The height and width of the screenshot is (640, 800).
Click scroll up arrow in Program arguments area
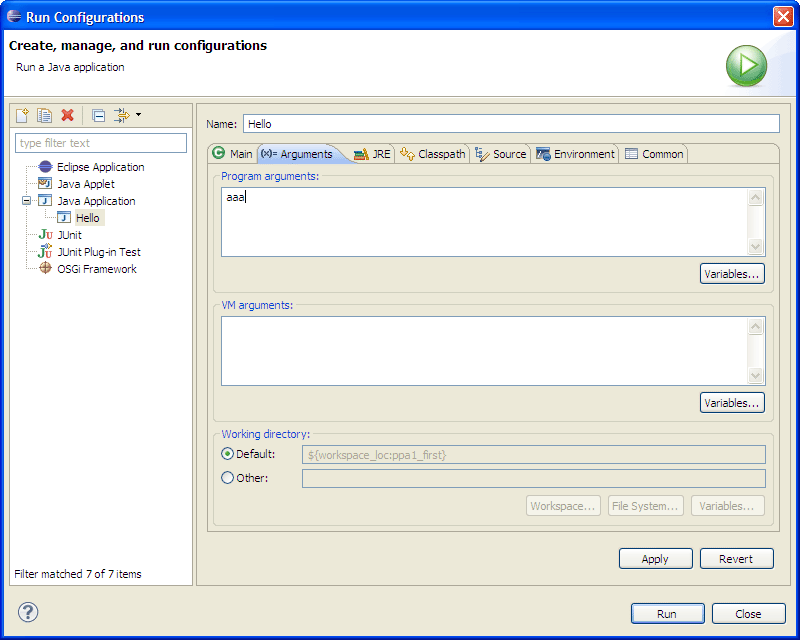coord(756,197)
